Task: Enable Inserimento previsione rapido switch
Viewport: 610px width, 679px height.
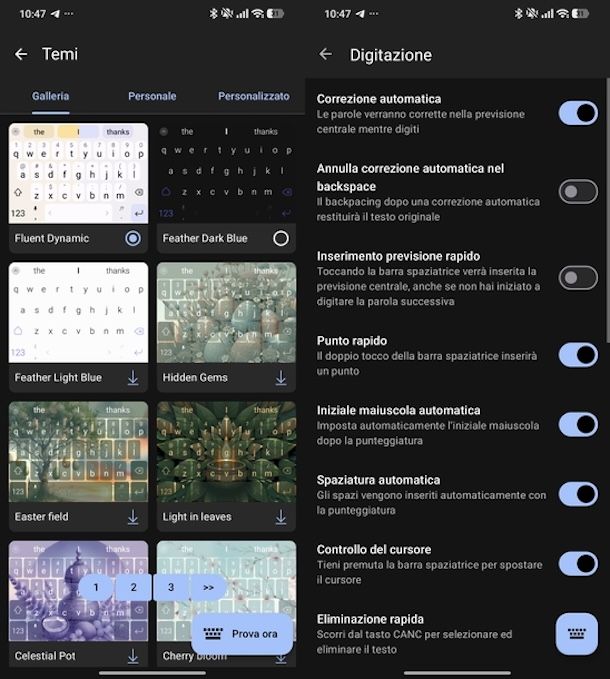Action: [578, 278]
